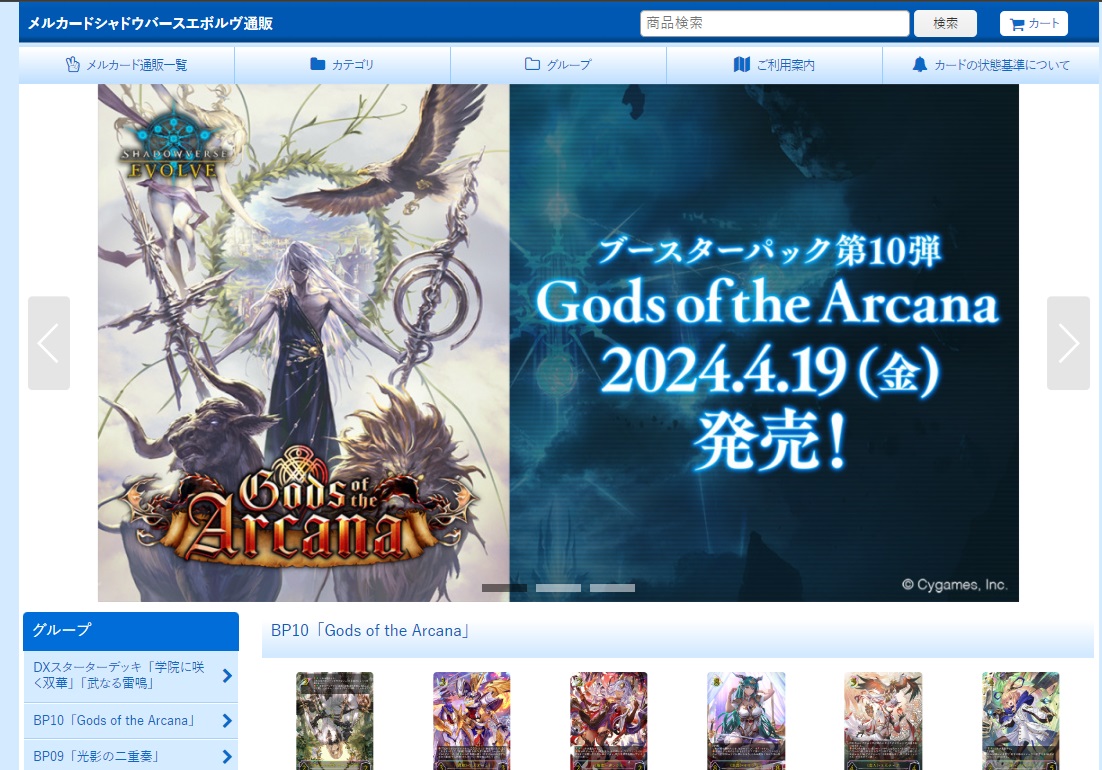The width and height of the screenshot is (1102, 770).
Task: Click the shopping cart icon
Action: 1016,24
